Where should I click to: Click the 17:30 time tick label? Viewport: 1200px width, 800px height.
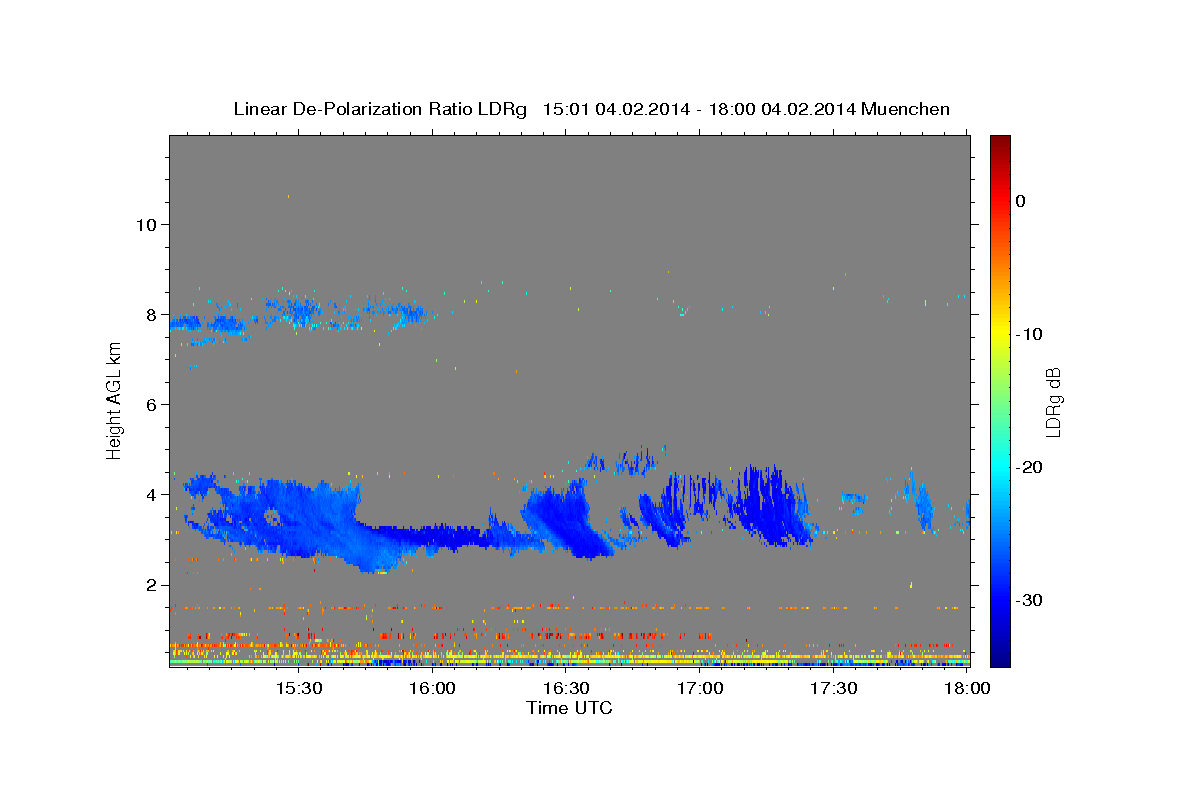834,689
